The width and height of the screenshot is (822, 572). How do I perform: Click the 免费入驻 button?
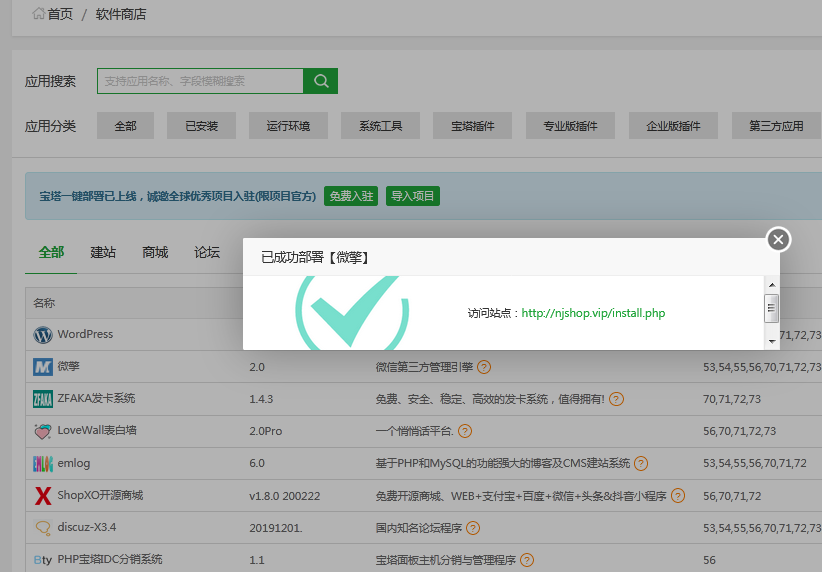coord(351,196)
